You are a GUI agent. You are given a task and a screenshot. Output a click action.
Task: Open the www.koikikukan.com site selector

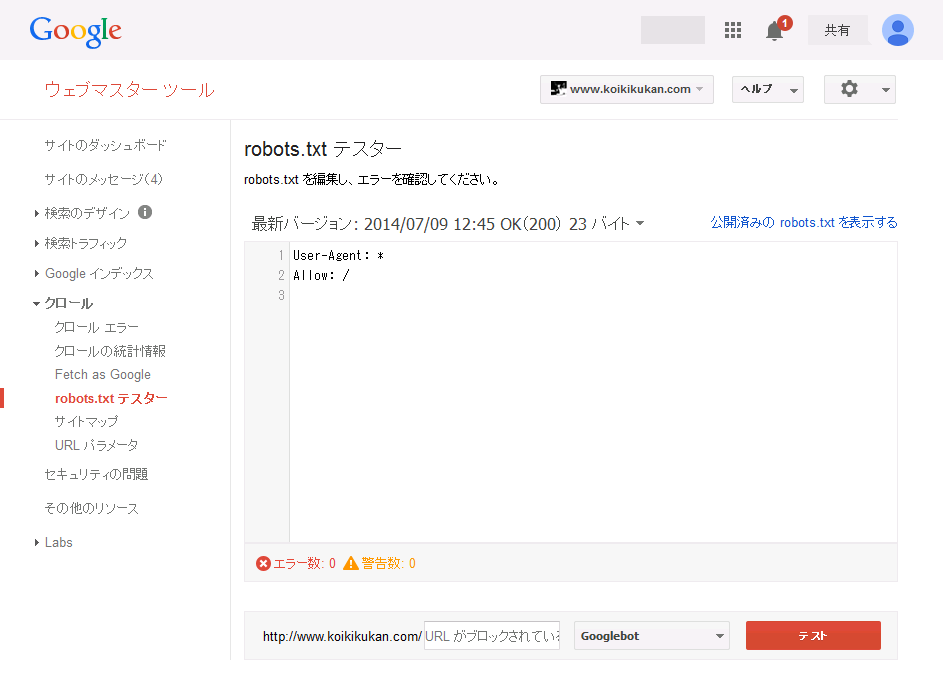[x=627, y=90]
